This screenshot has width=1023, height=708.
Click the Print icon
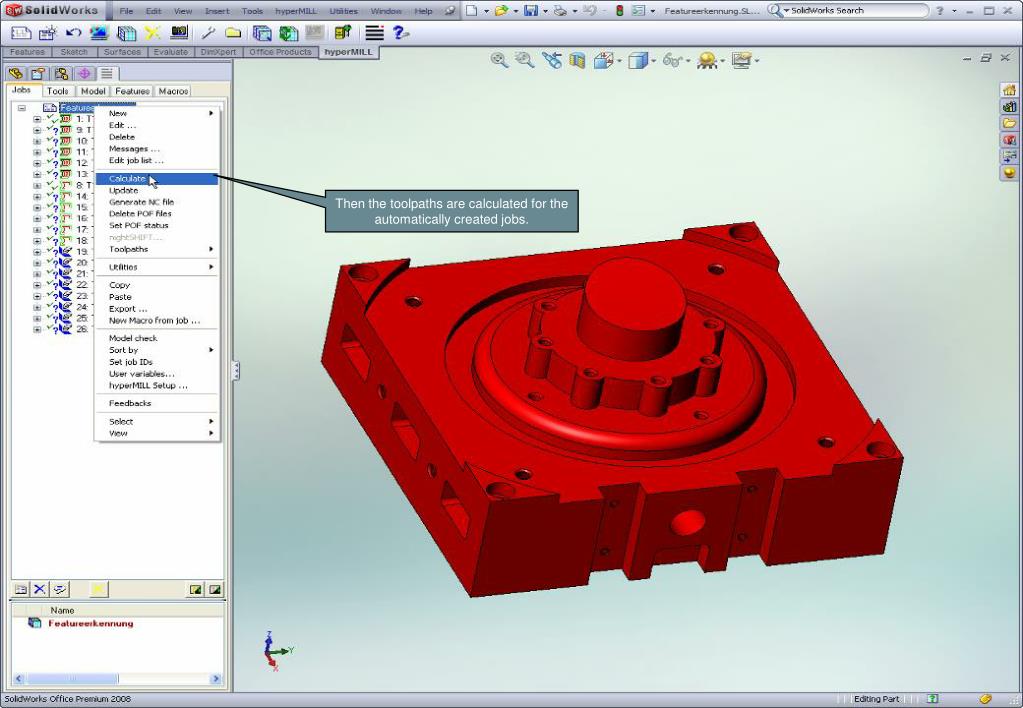click(560, 10)
